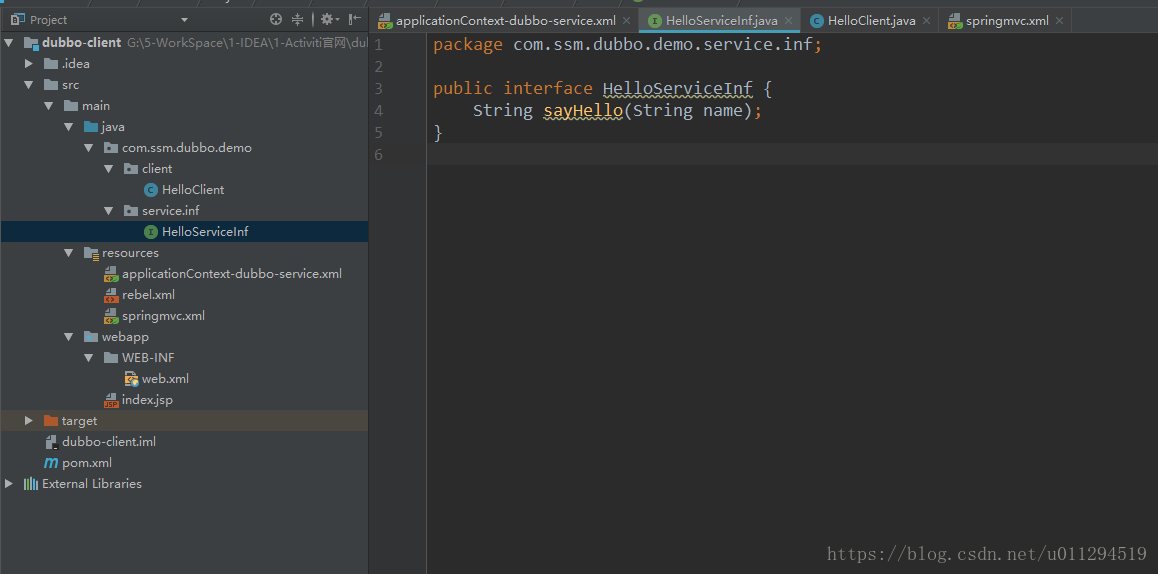The height and width of the screenshot is (574, 1158).
Task: Click the scroll from source target icon
Action: click(275, 20)
